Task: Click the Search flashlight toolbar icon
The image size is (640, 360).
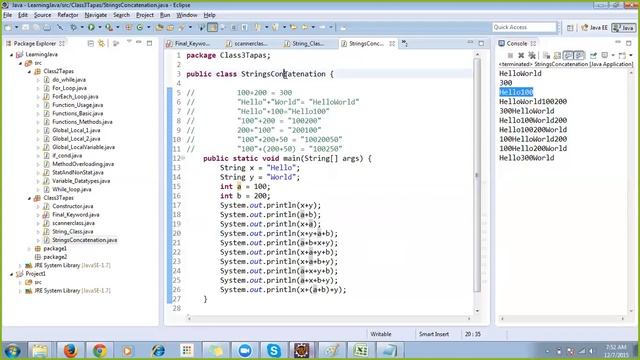Action: click(181, 27)
